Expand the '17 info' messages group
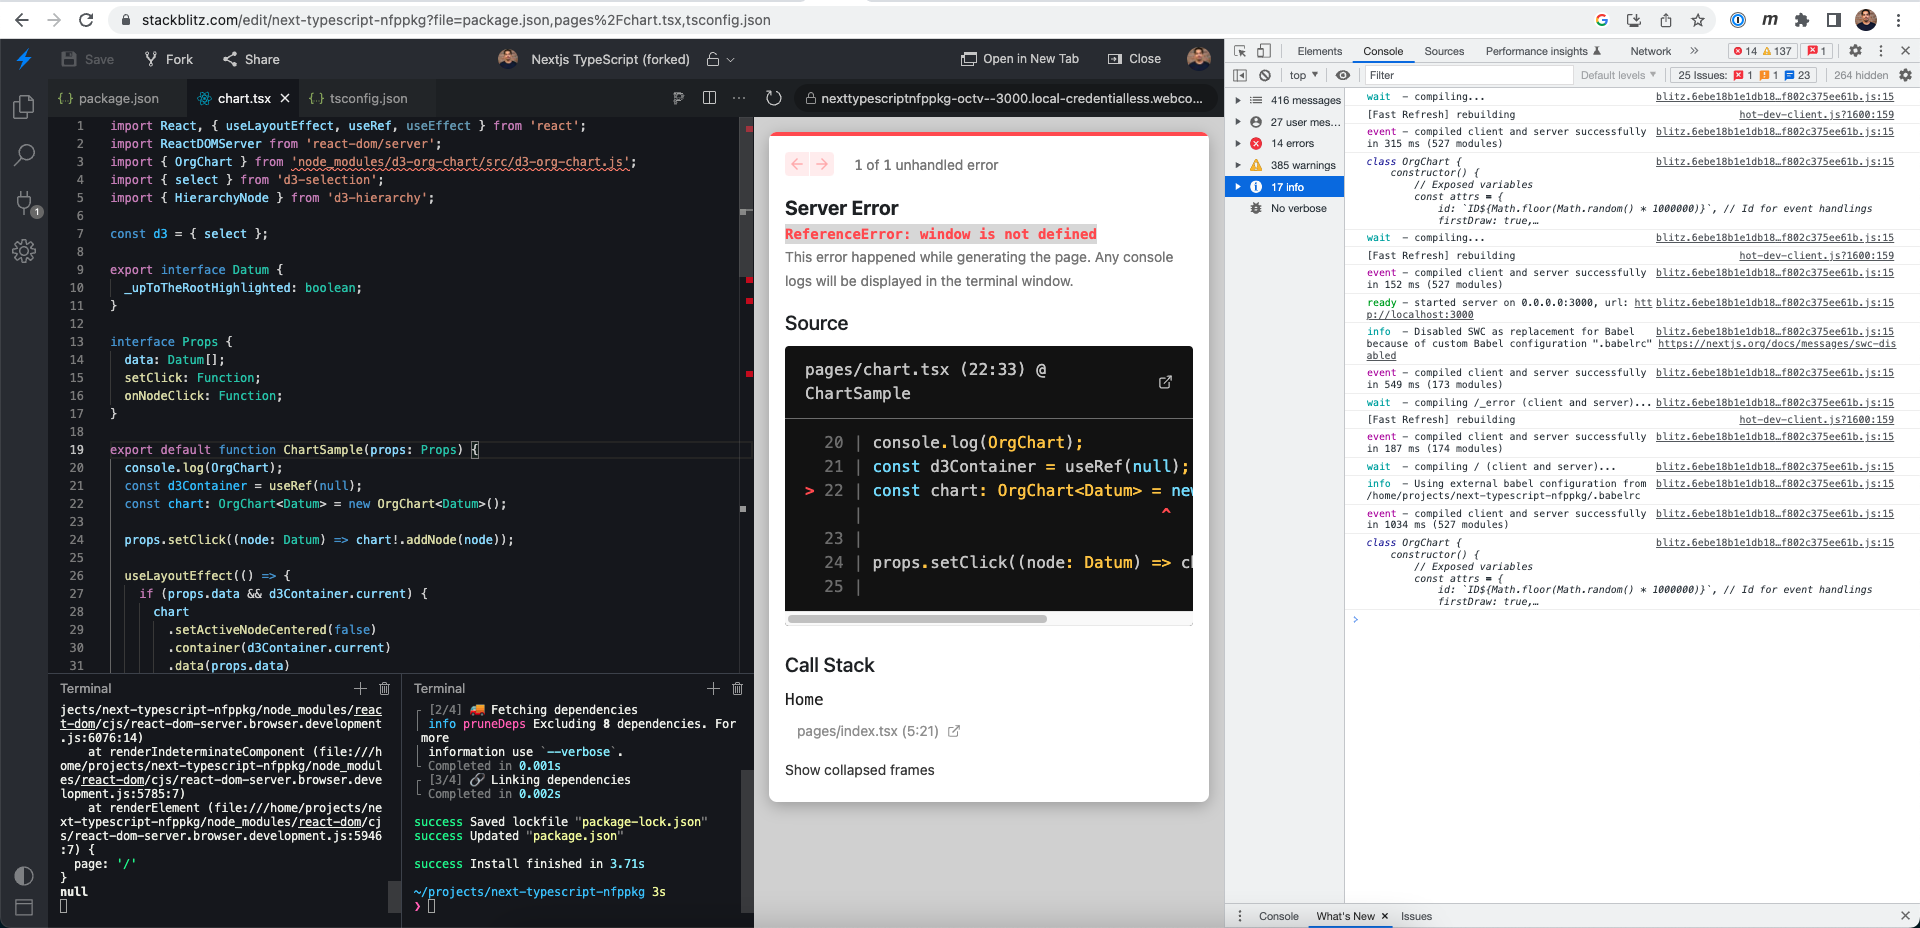The image size is (1920, 928). [1239, 187]
